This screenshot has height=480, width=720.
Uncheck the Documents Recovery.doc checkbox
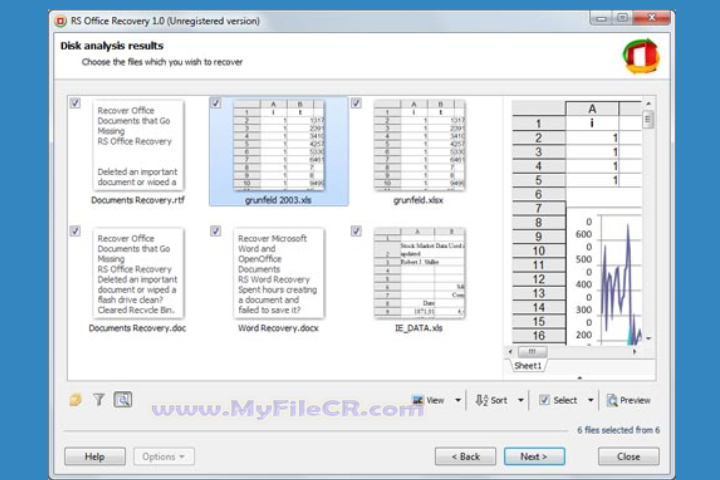point(75,231)
